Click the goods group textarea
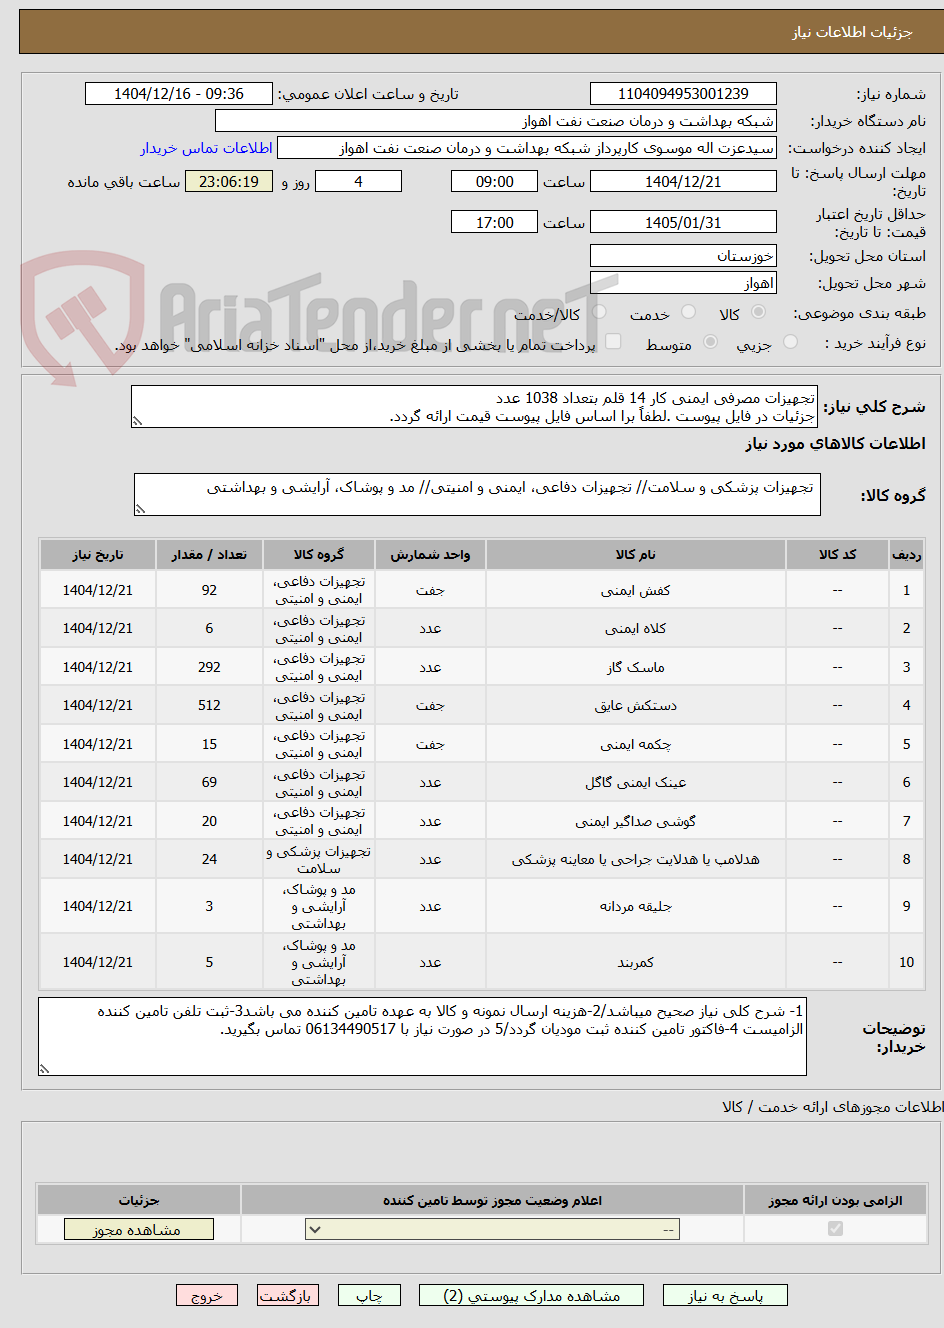 click(x=477, y=495)
